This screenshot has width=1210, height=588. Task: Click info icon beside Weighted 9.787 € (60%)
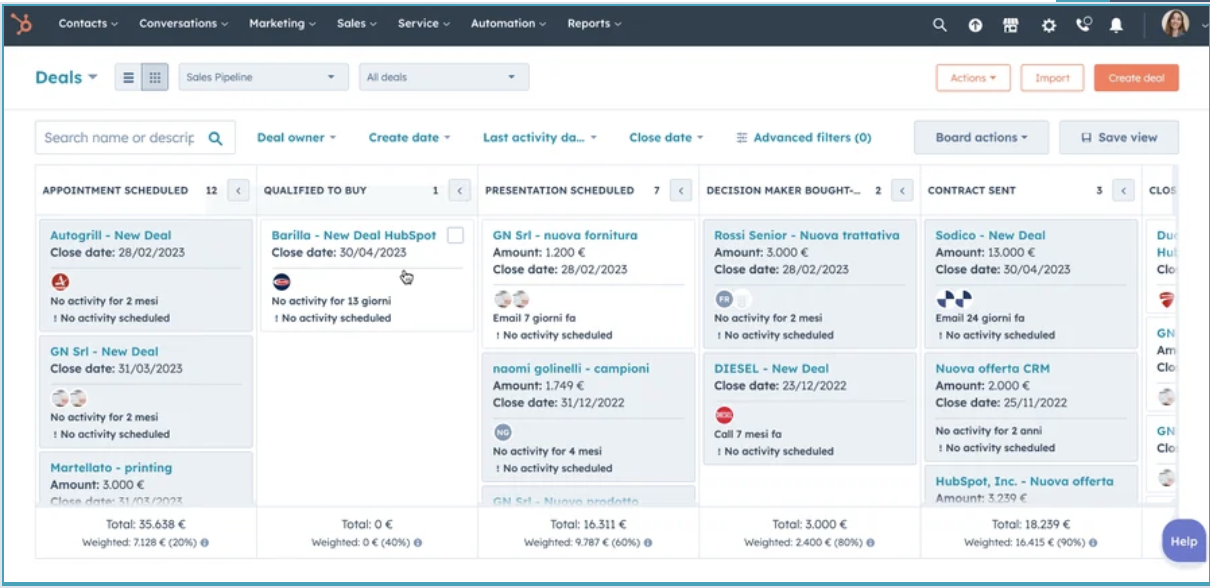[647, 543]
